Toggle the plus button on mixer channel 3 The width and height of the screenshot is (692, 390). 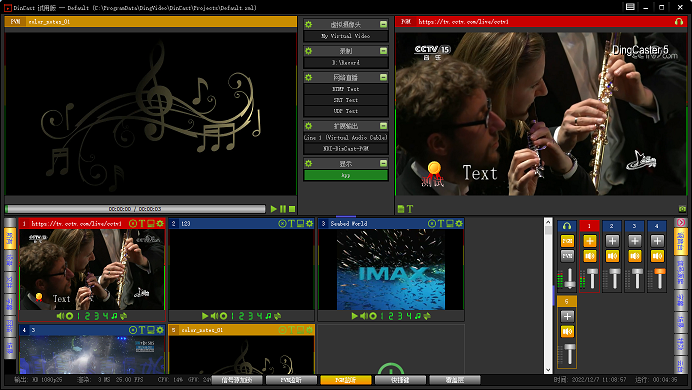click(635, 240)
